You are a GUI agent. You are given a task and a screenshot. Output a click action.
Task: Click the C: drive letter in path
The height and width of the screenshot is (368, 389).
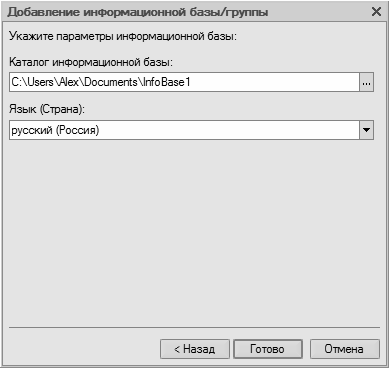(x=16, y=82)
